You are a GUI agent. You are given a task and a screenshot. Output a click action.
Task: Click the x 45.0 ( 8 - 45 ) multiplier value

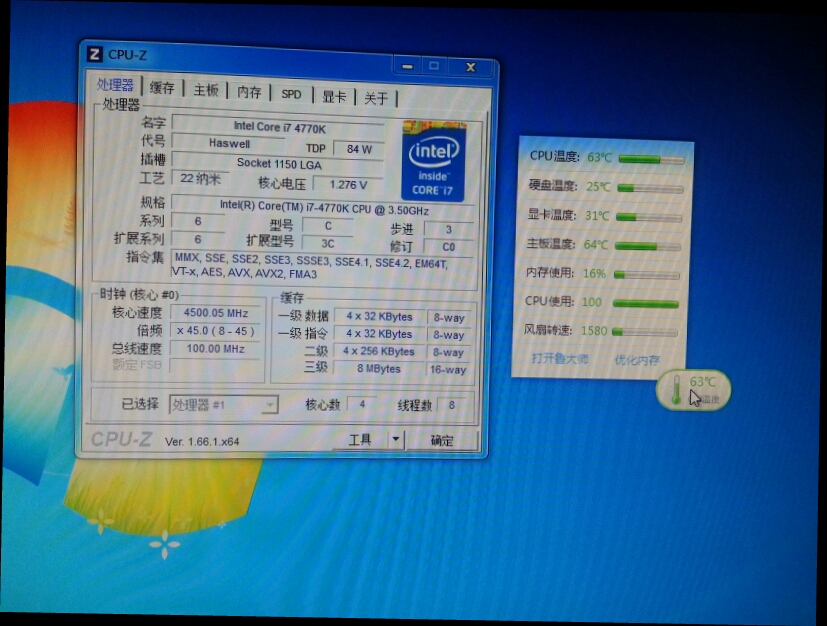pyautogui.click(x=216, y=331)
